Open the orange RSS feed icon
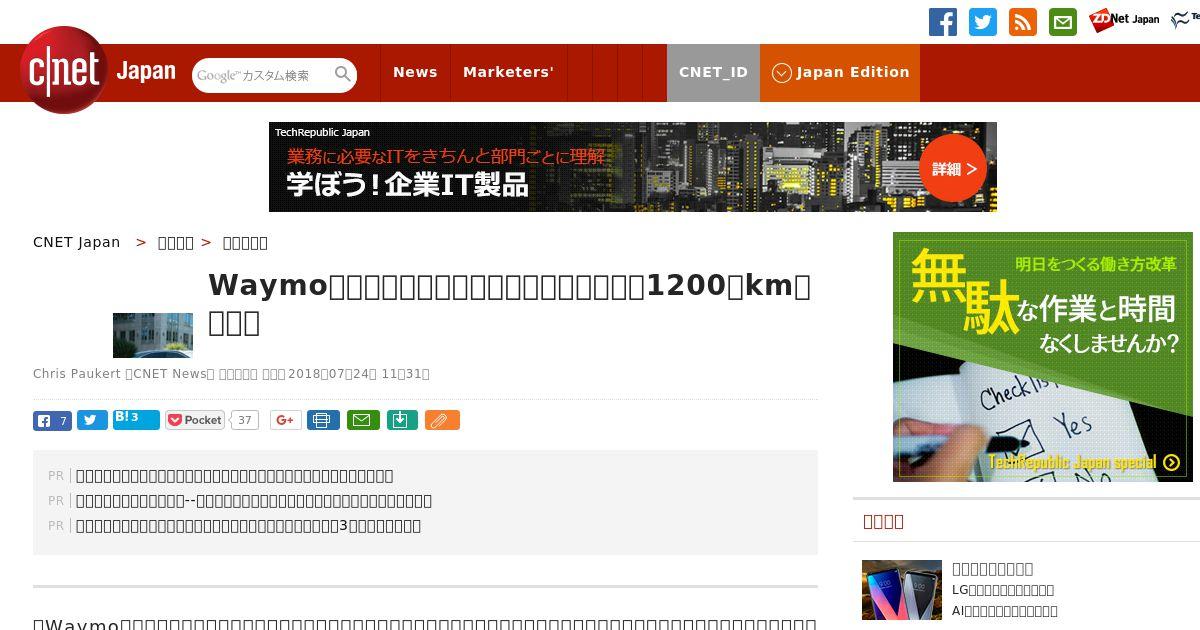 (x=1023, y=22)
